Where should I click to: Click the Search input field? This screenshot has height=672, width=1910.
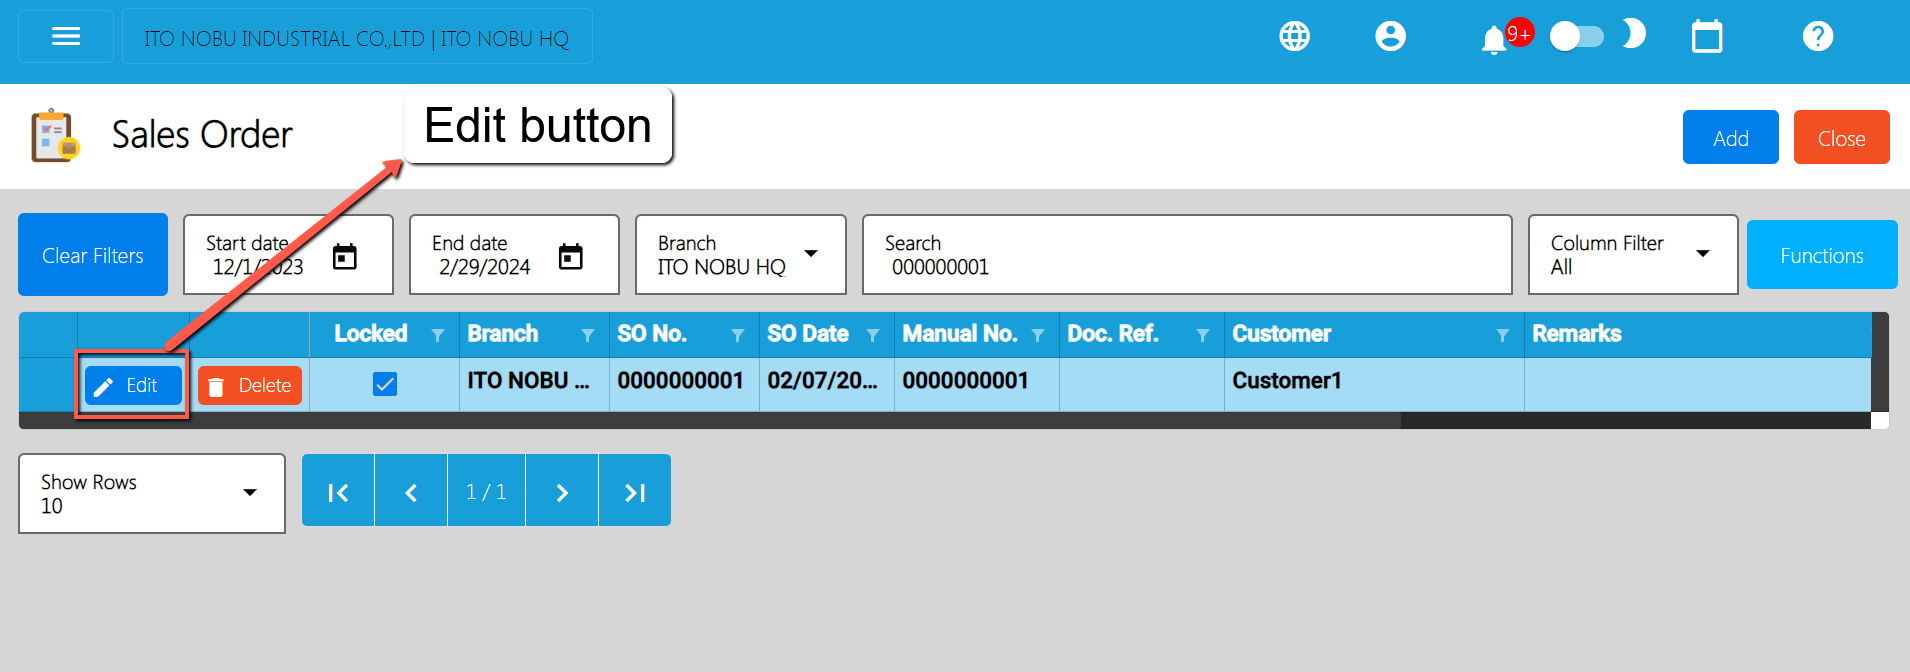1186,256
